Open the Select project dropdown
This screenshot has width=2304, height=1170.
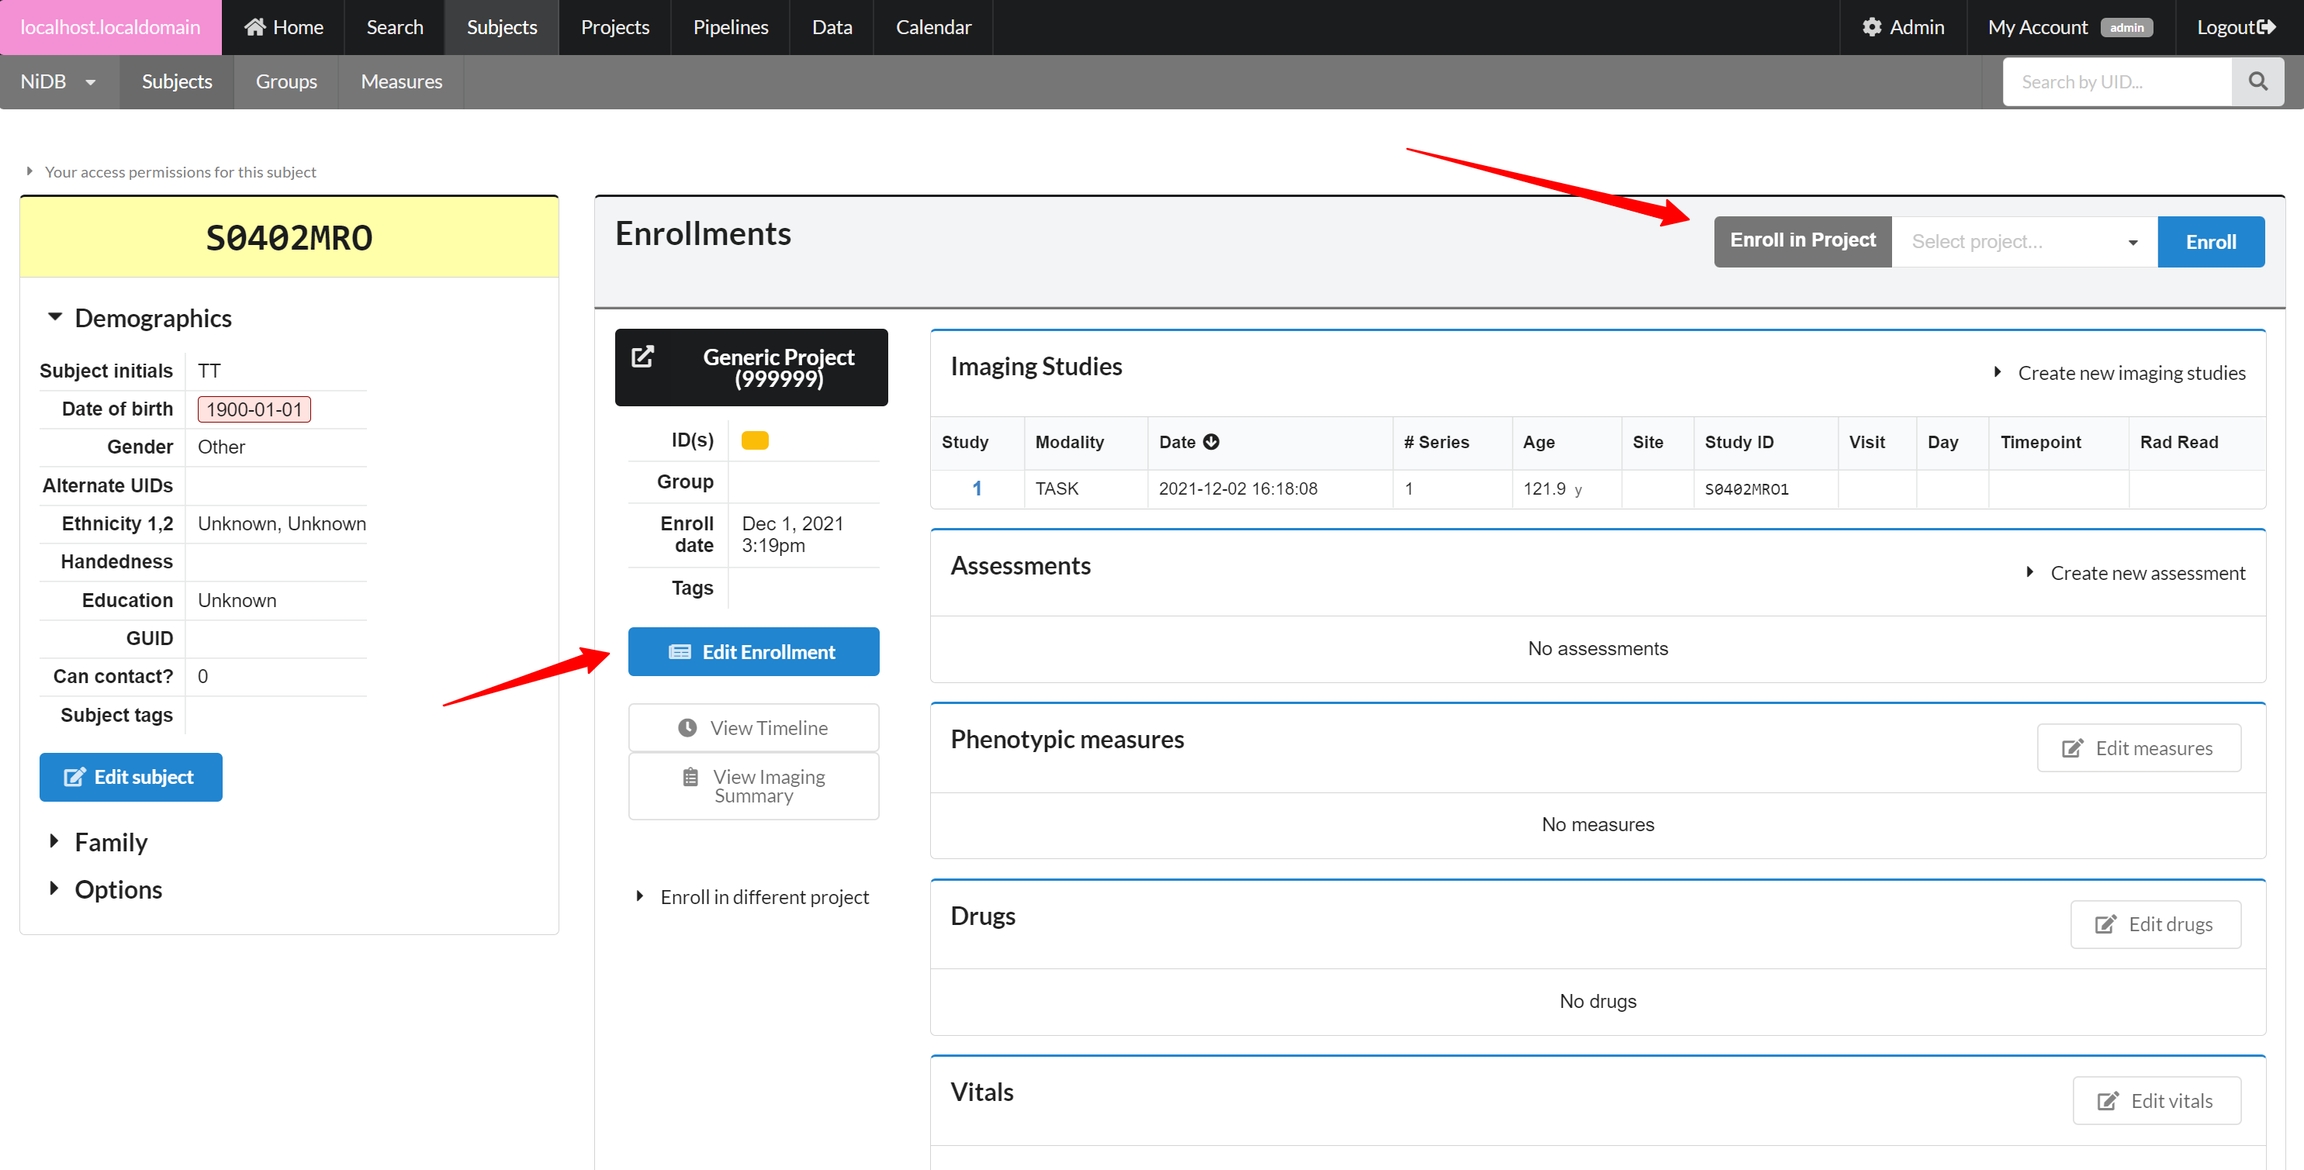(x=2023, y=242)
